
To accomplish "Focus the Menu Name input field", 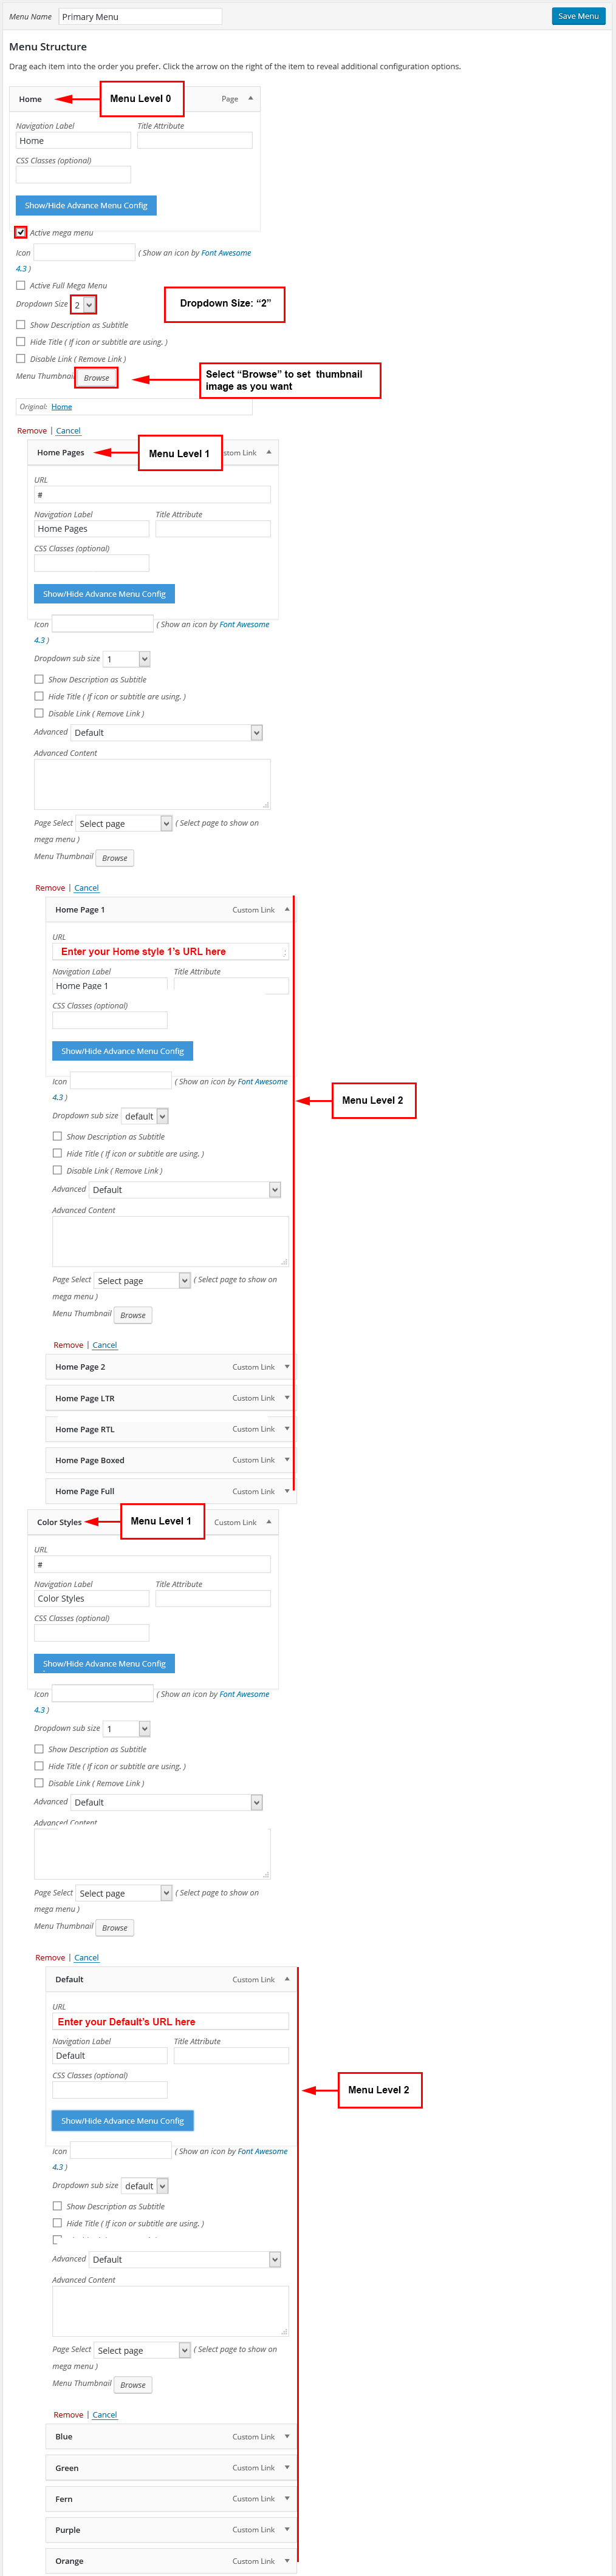I will click(140, 16).
